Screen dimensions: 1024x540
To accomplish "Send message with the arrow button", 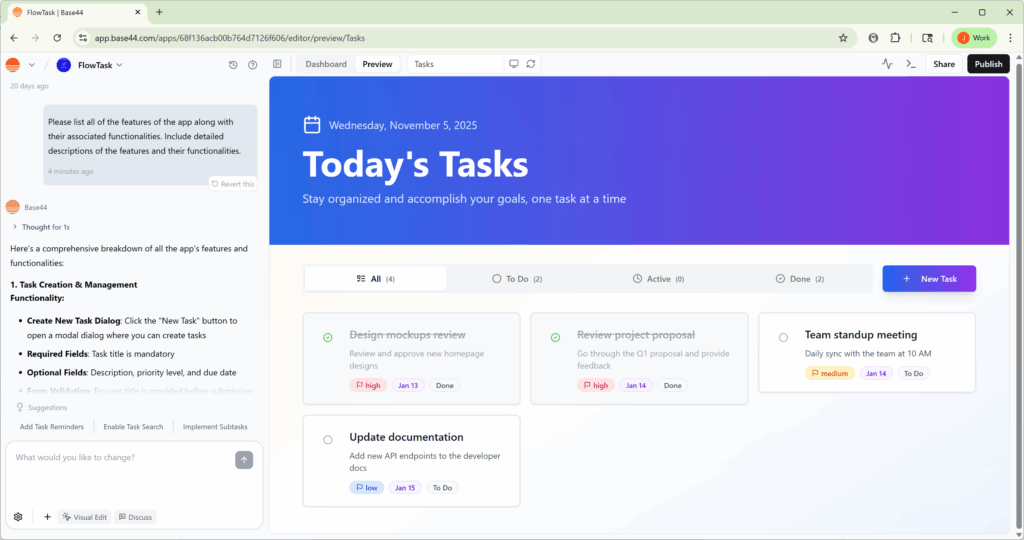I will pyautogui.click(x=244, y=460).
